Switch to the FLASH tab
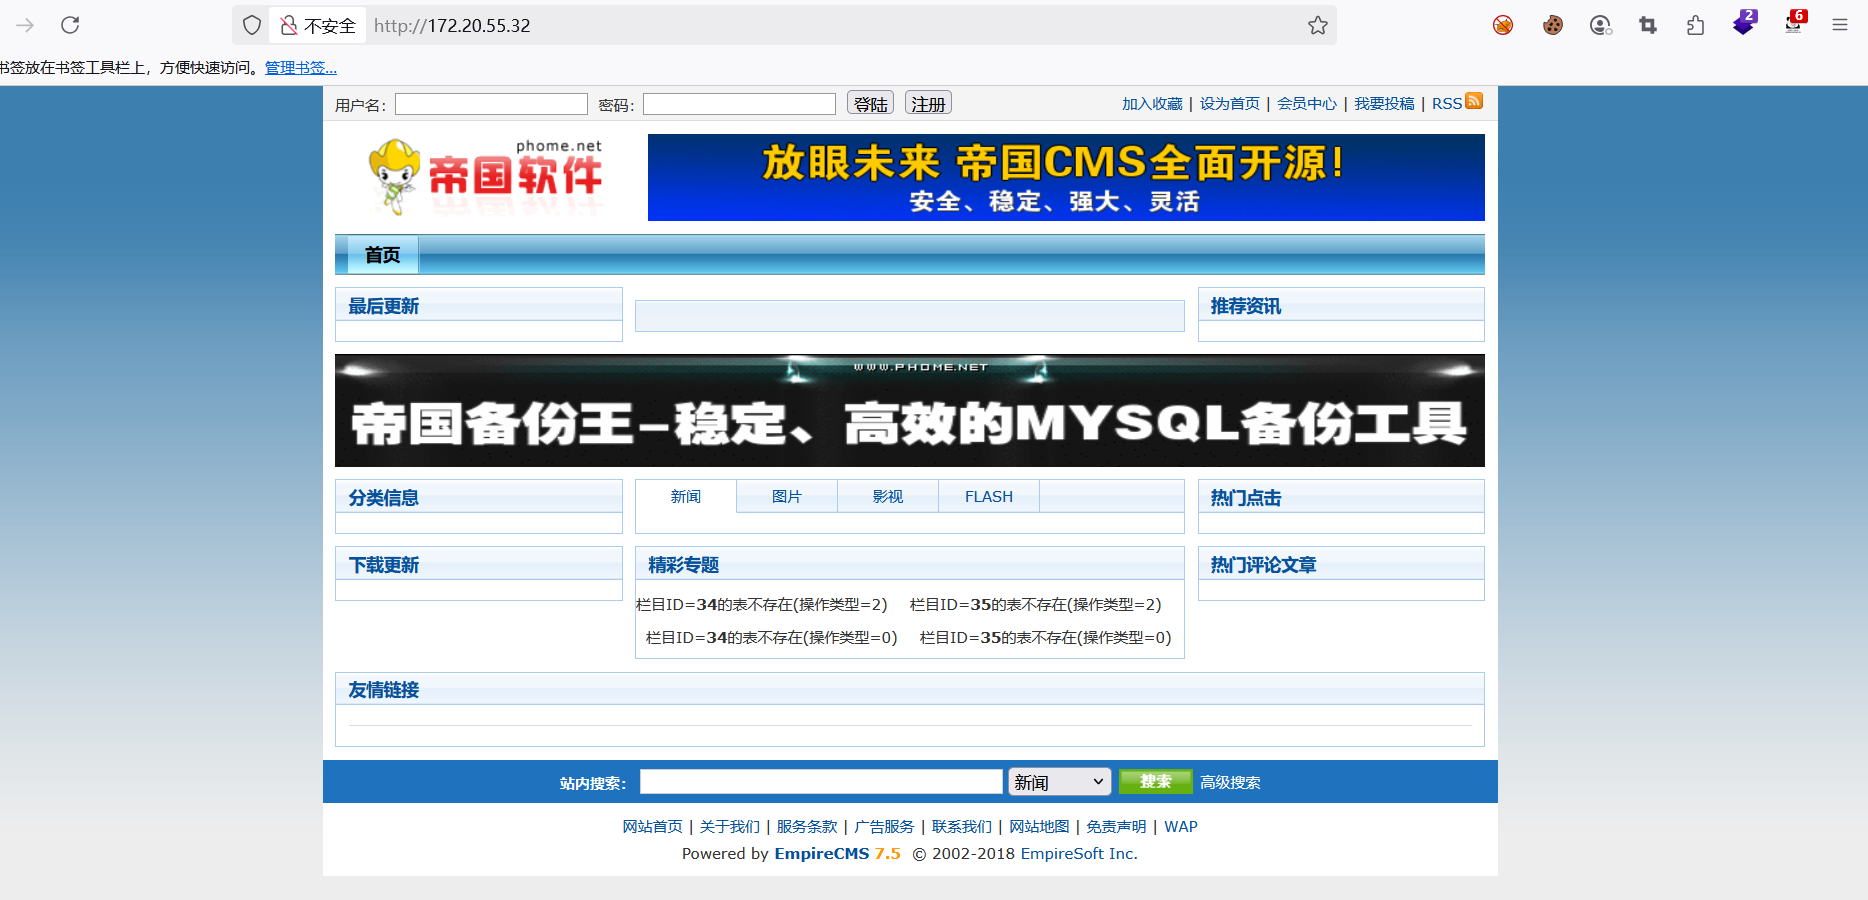 pyautogui.click(x=989, y=497)
